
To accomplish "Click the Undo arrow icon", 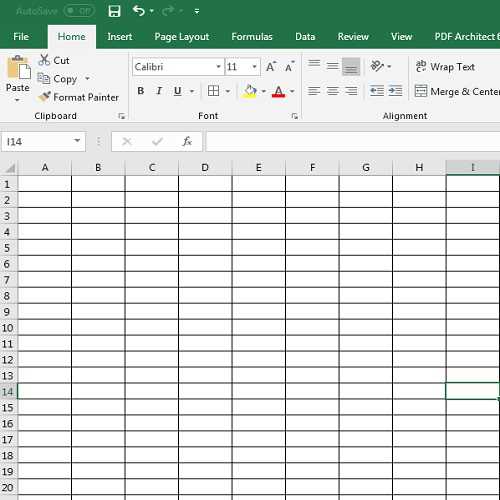I will click(139, 11).
